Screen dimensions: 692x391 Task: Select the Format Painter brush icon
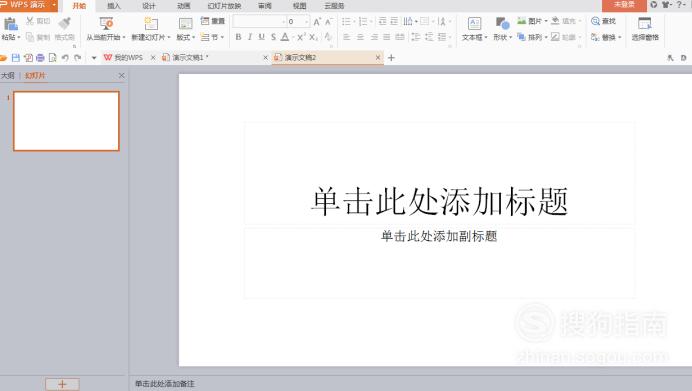coord(64,24)
